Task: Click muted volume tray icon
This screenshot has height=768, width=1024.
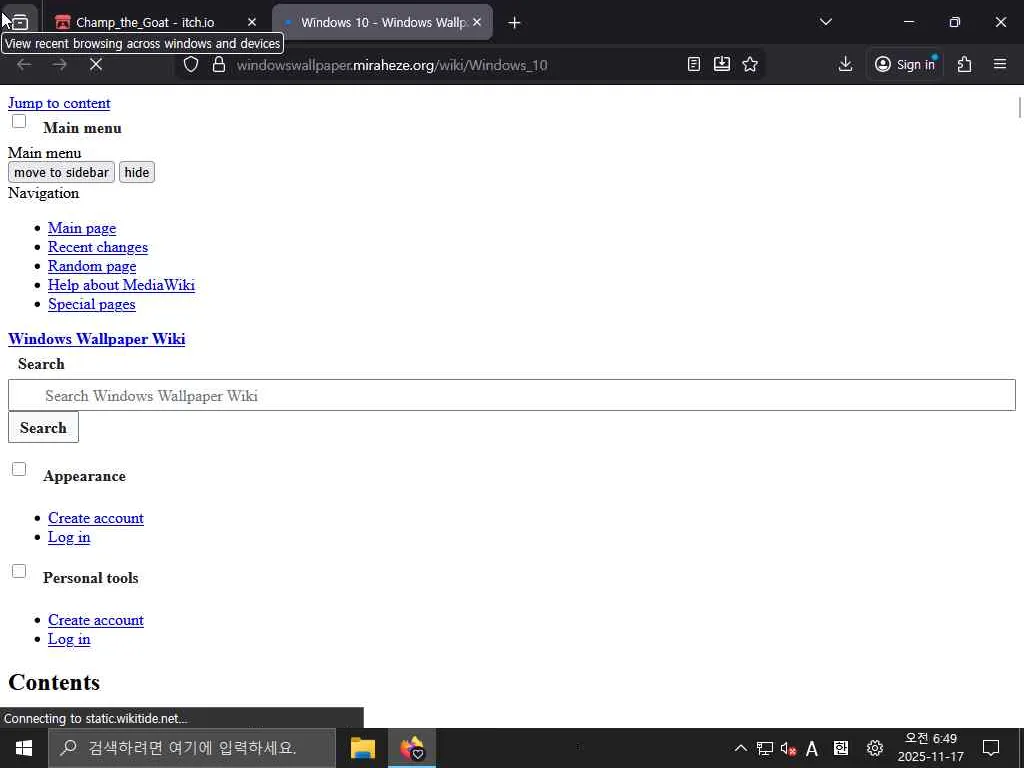Action: pos(788,748)
